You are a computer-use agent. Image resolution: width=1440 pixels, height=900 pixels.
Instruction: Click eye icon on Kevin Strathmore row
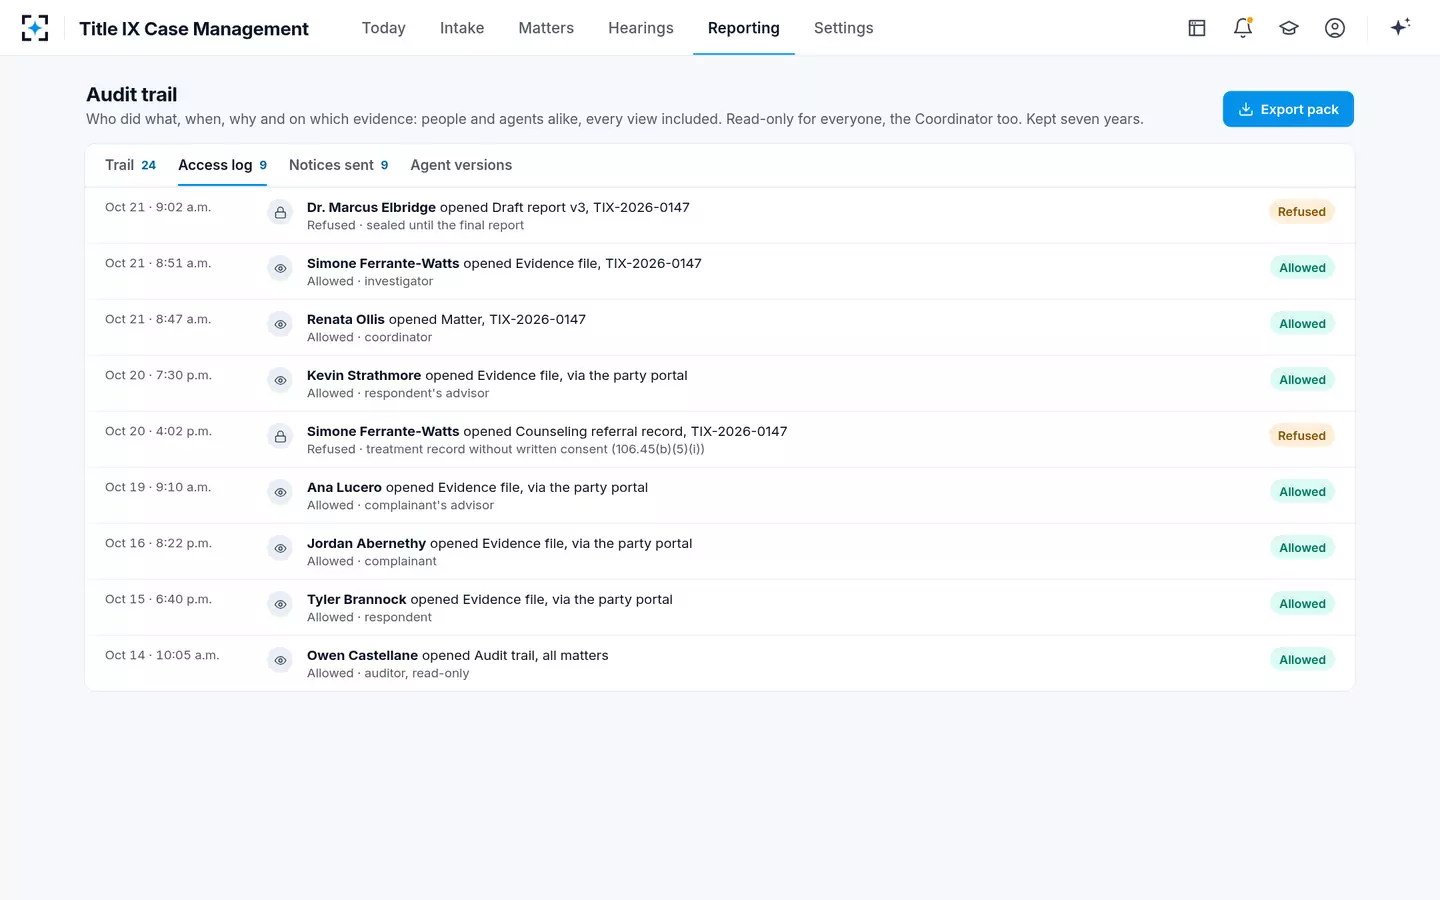(280, 380)
